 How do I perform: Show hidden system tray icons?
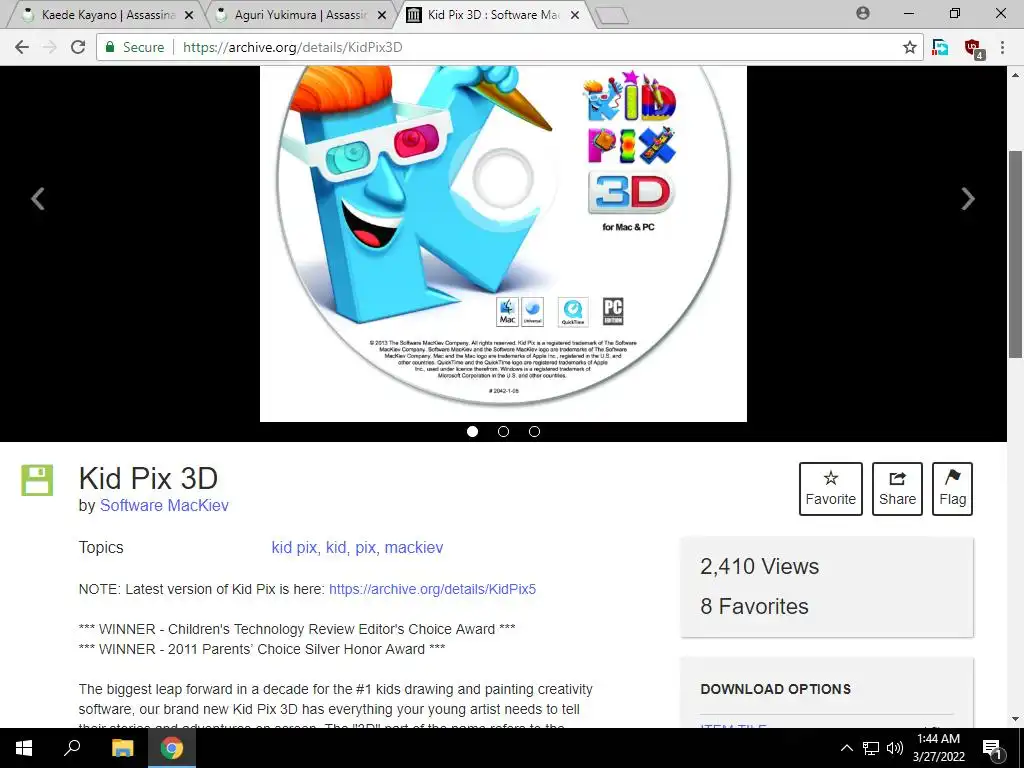846,748
